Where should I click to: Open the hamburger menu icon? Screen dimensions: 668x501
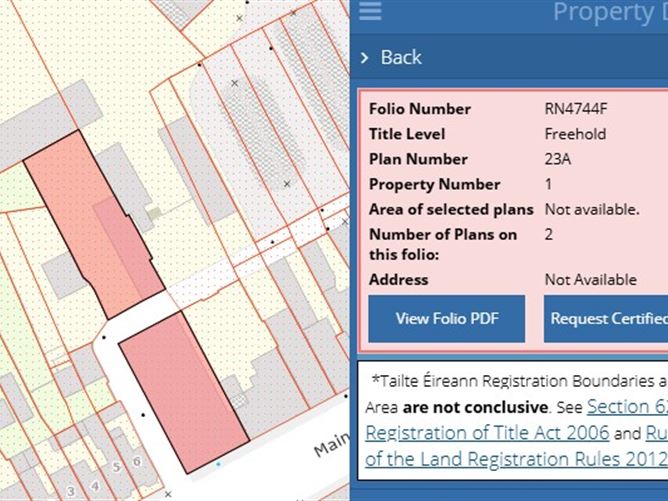pyautogui.click(x=370, y=11)
